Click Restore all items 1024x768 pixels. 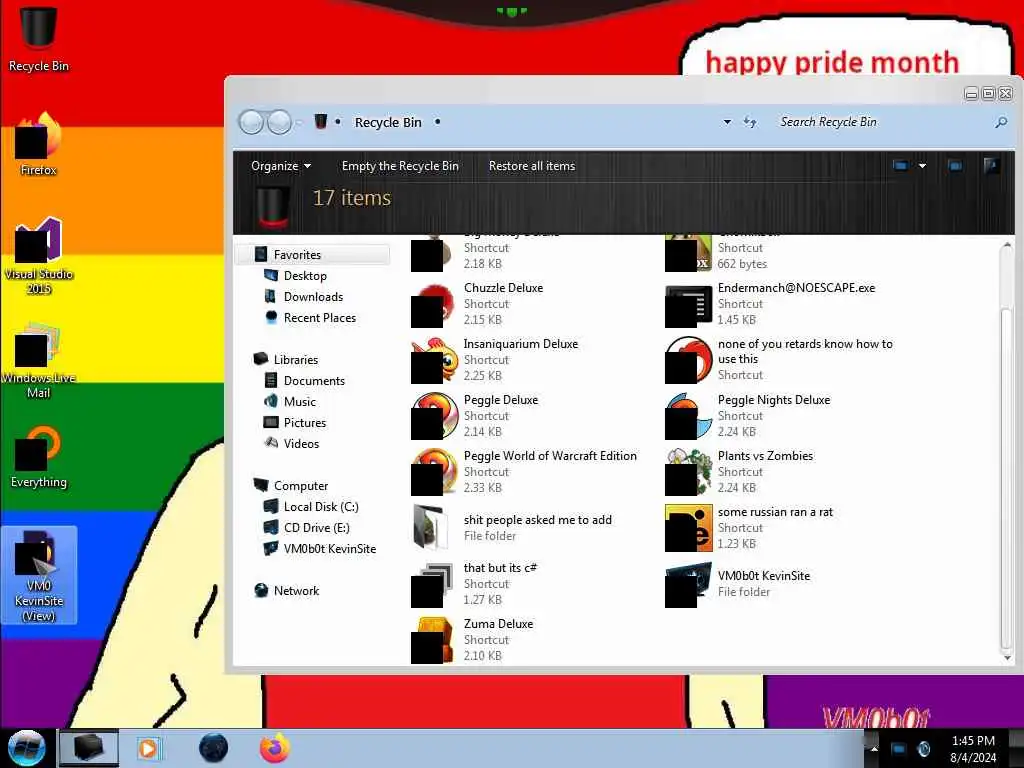(x=532, y=166)
